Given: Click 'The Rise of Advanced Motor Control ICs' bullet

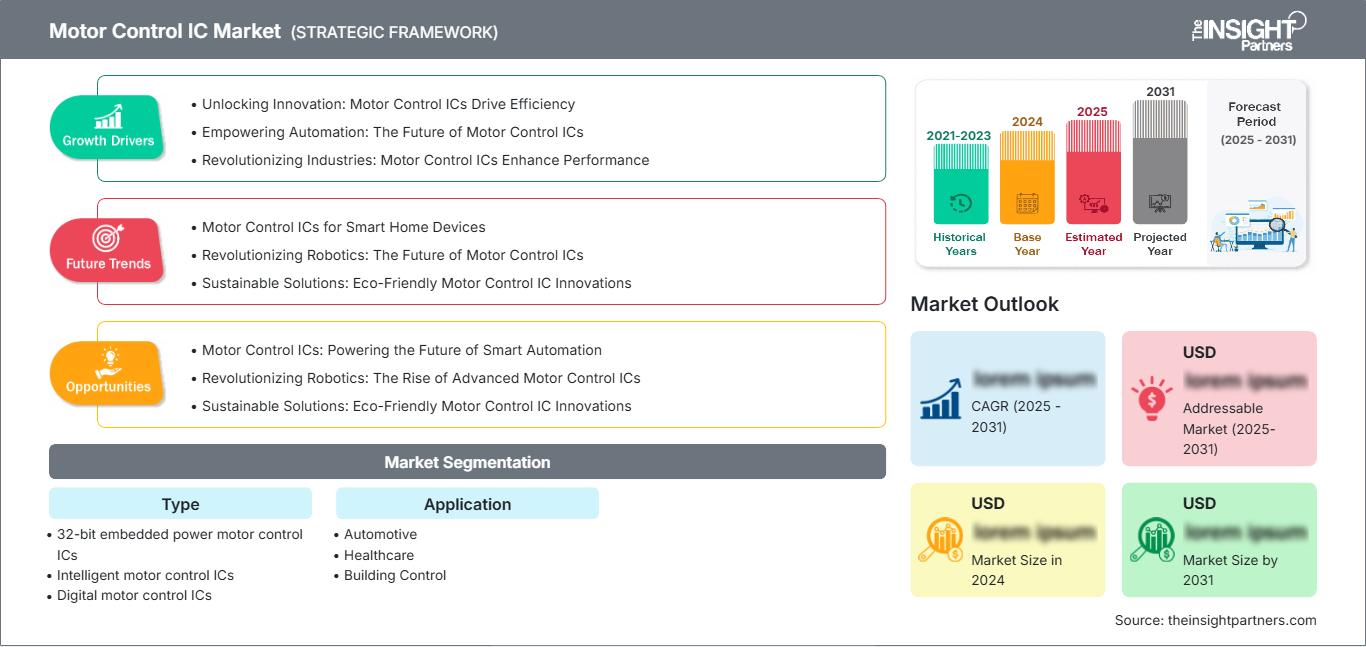Looking at the screenshot, I should click(x=421, y=378).
